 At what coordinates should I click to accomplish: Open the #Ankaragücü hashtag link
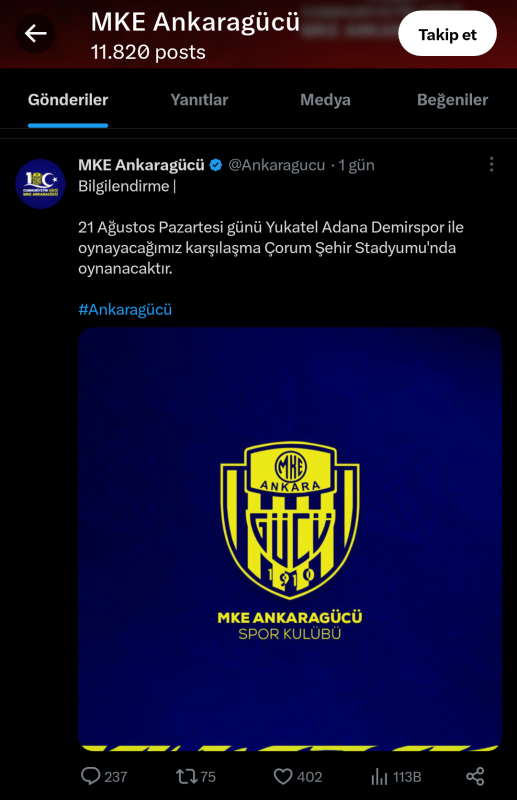tap(125, 309)
